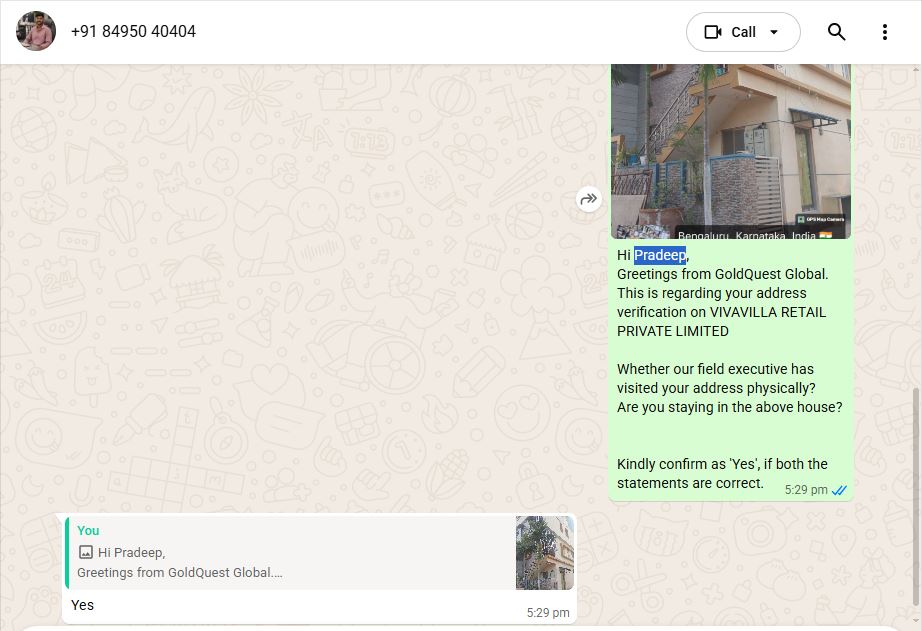922x631 pixels.
Task: Open the contact's profile picture
Action: click(36, 31)
